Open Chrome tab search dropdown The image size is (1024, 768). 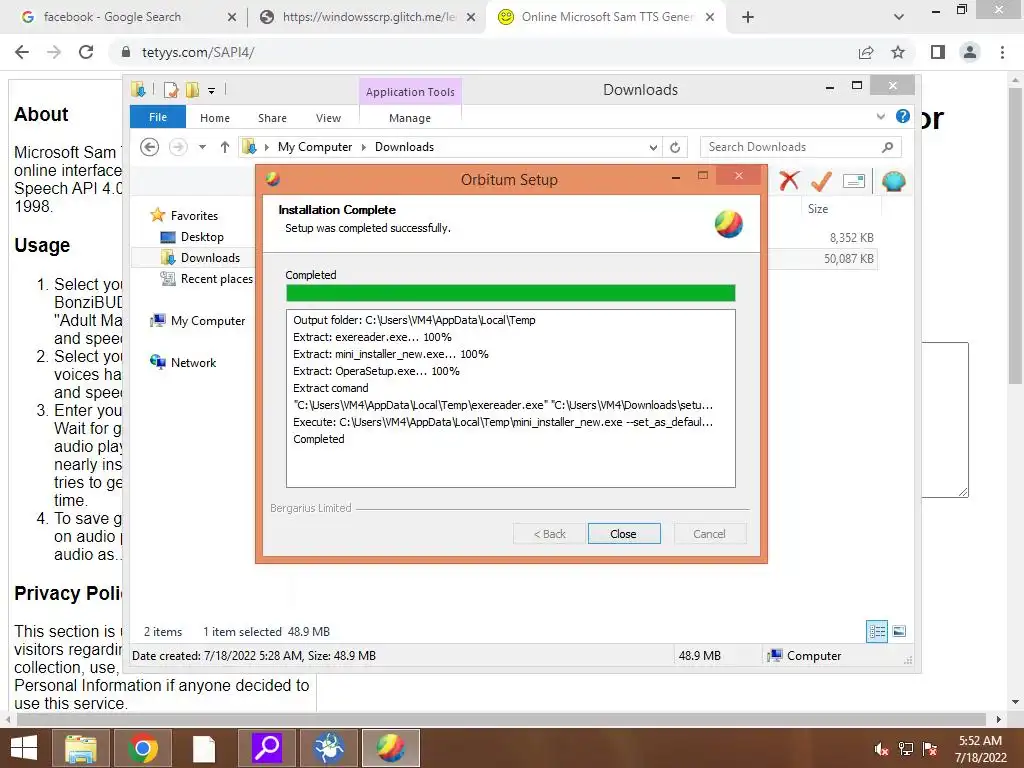[x=899, y=17]
